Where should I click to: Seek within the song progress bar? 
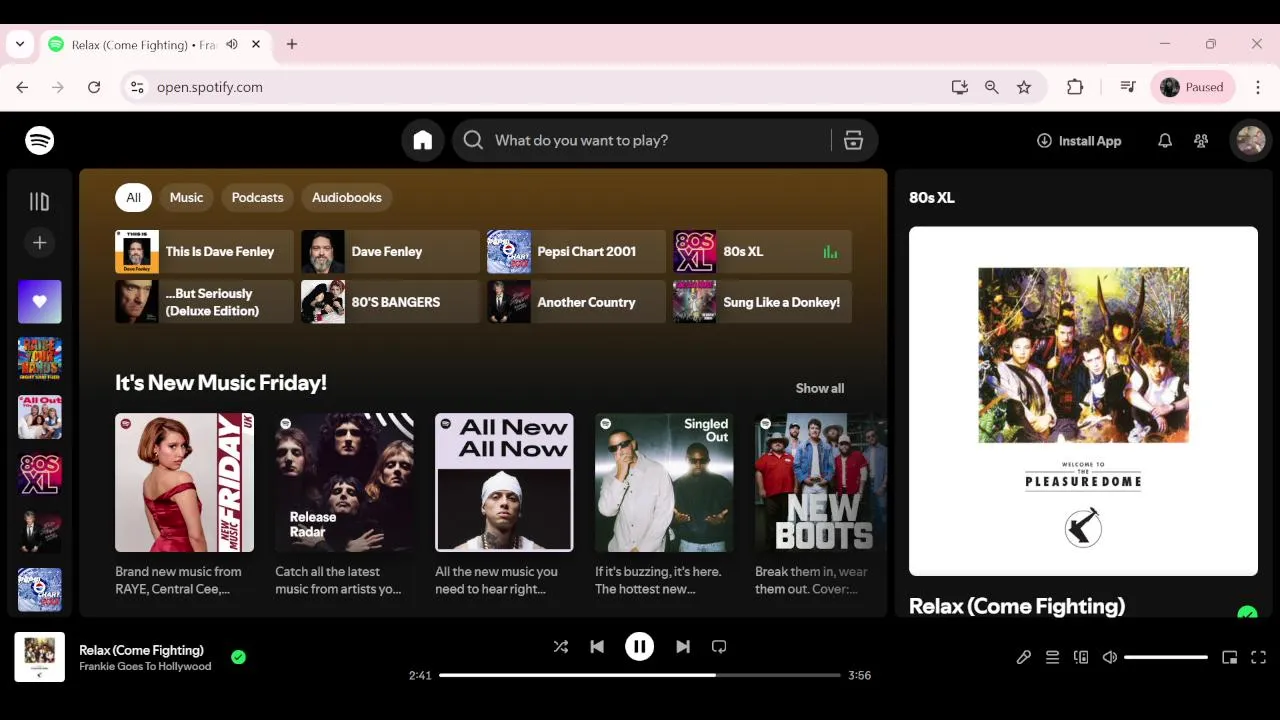[640, 675]
